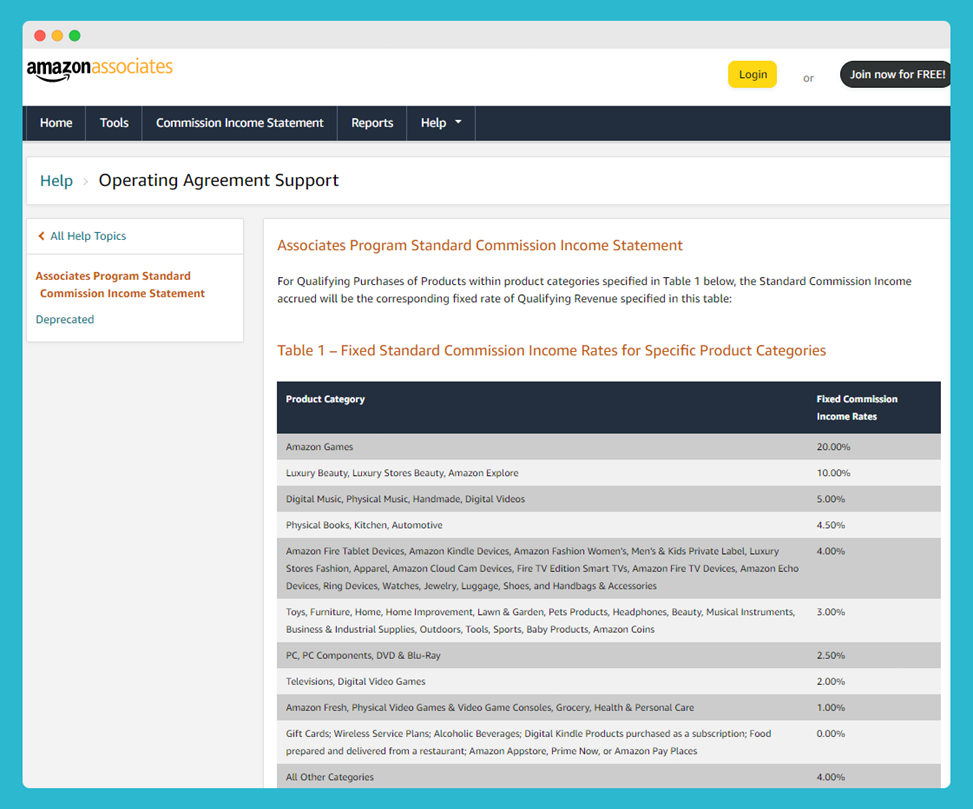
Task: Click the 1.00% rate cell
Action: click(831, 707)
